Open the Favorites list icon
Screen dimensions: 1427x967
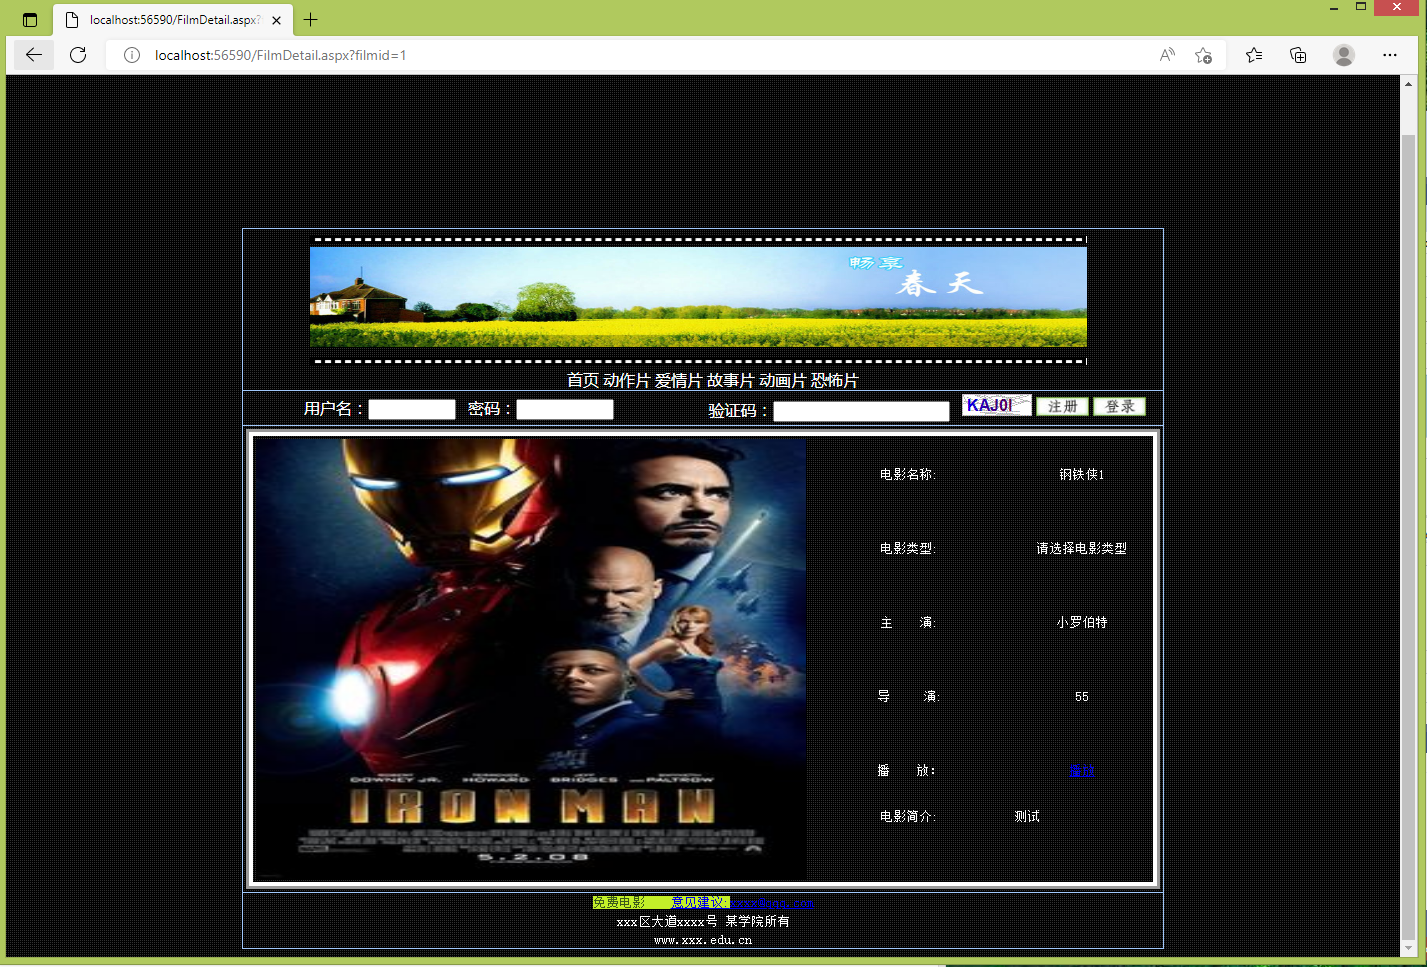[x=1254, y=55]
